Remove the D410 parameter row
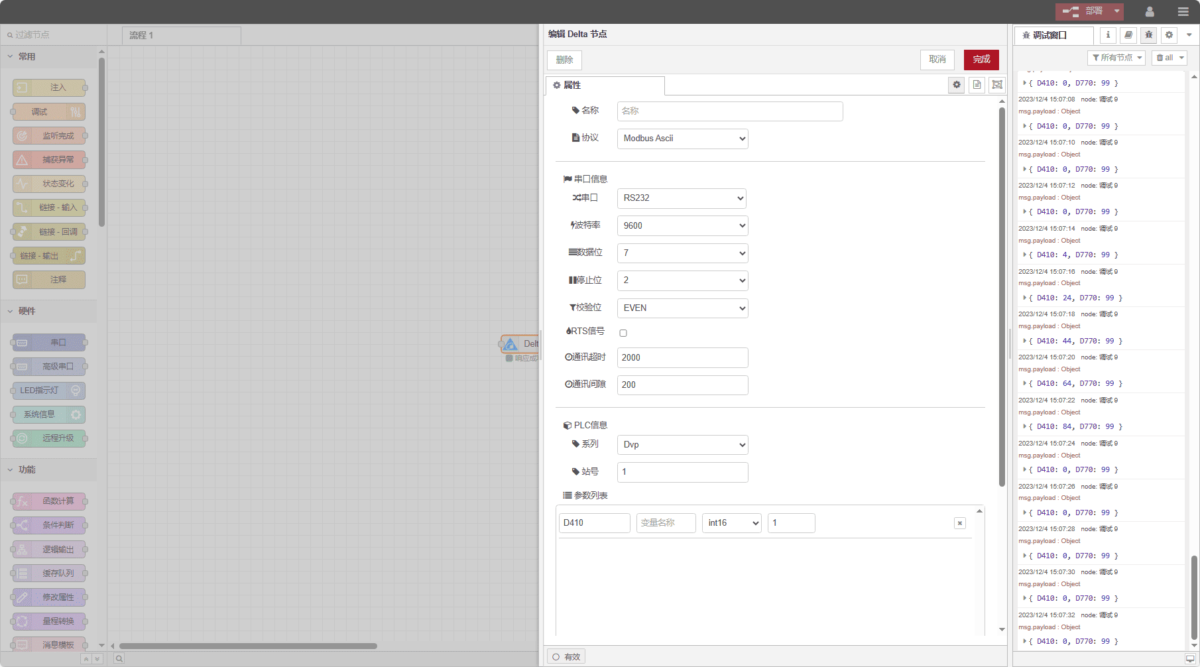The height and width of the screenshot is (667, 1200). [x=959, y=523]
